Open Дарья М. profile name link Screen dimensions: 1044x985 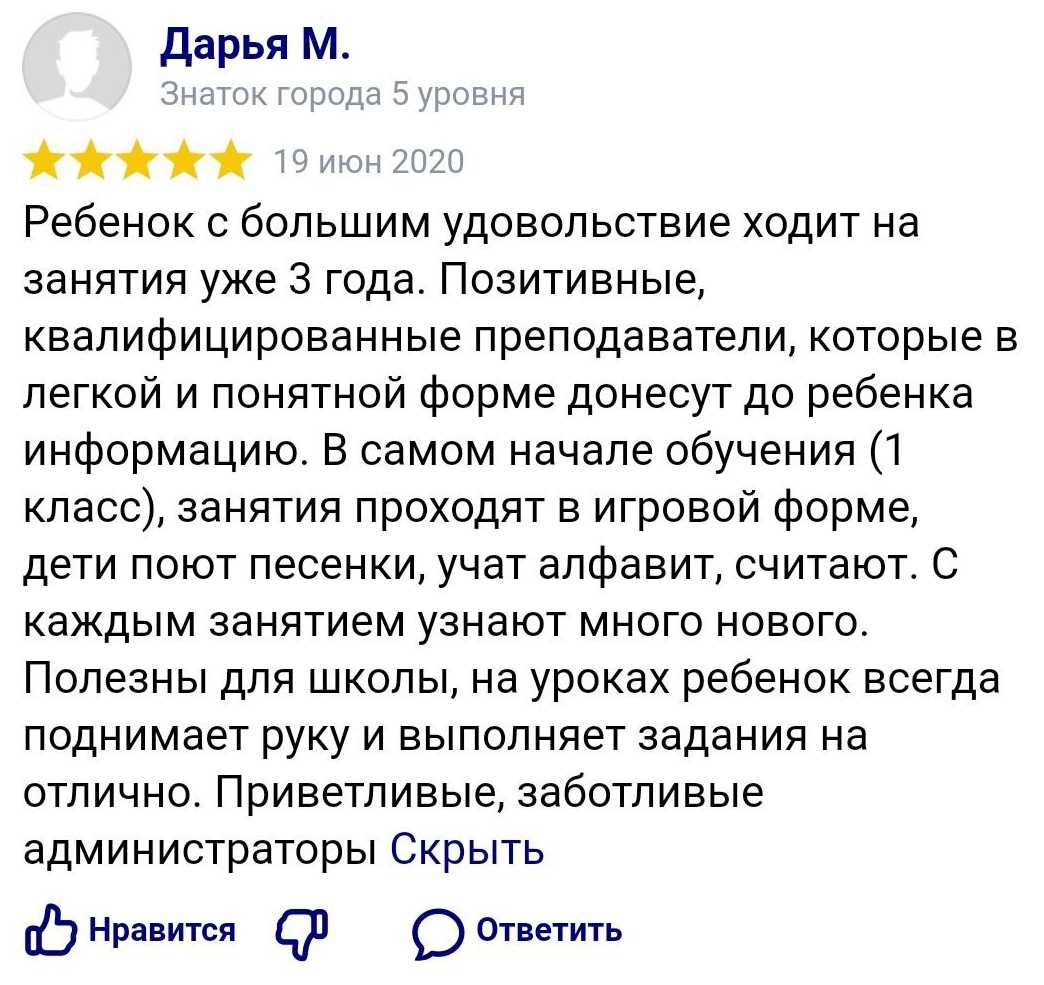(x=254, y=46)
